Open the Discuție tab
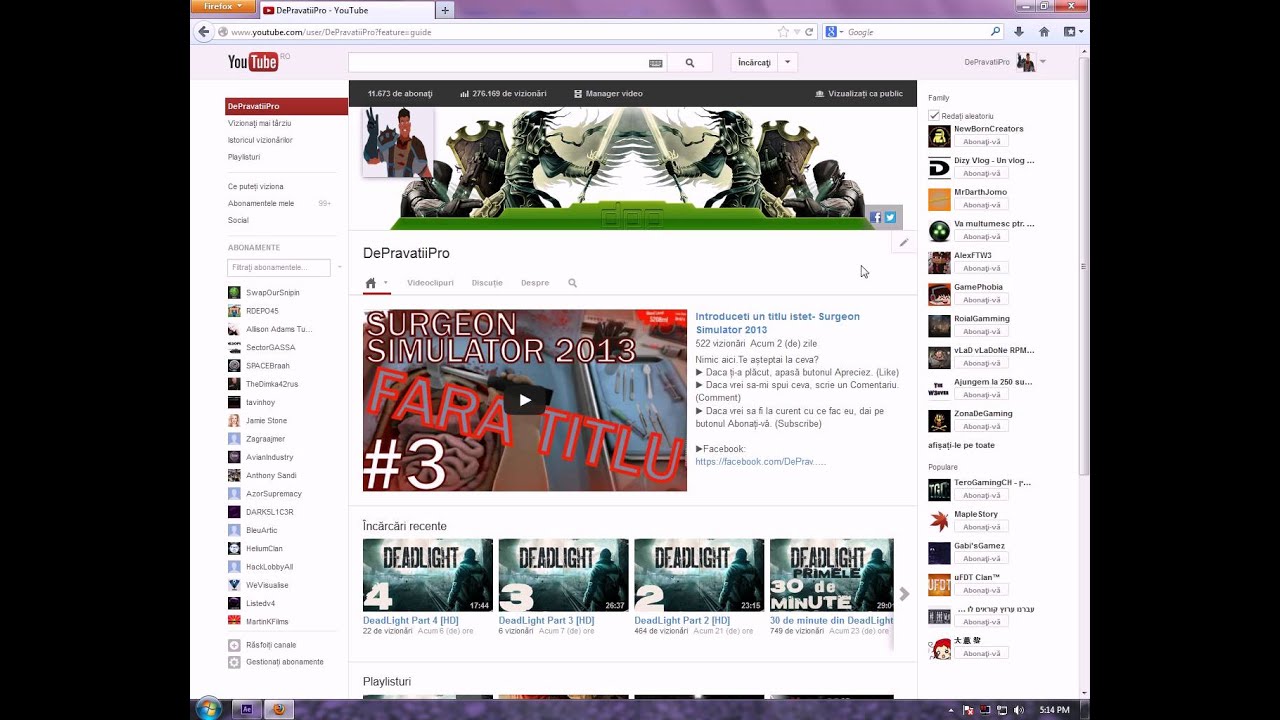Viewport: 1280px width, 720px height. (487, 283)
